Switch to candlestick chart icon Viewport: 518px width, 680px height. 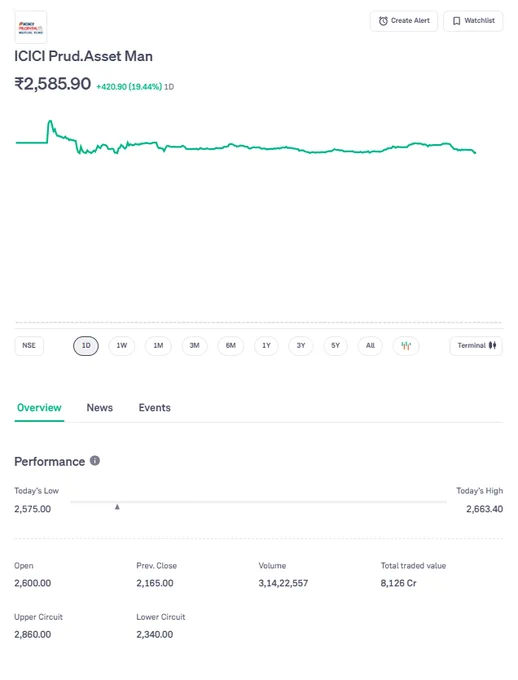coord(406,346)
